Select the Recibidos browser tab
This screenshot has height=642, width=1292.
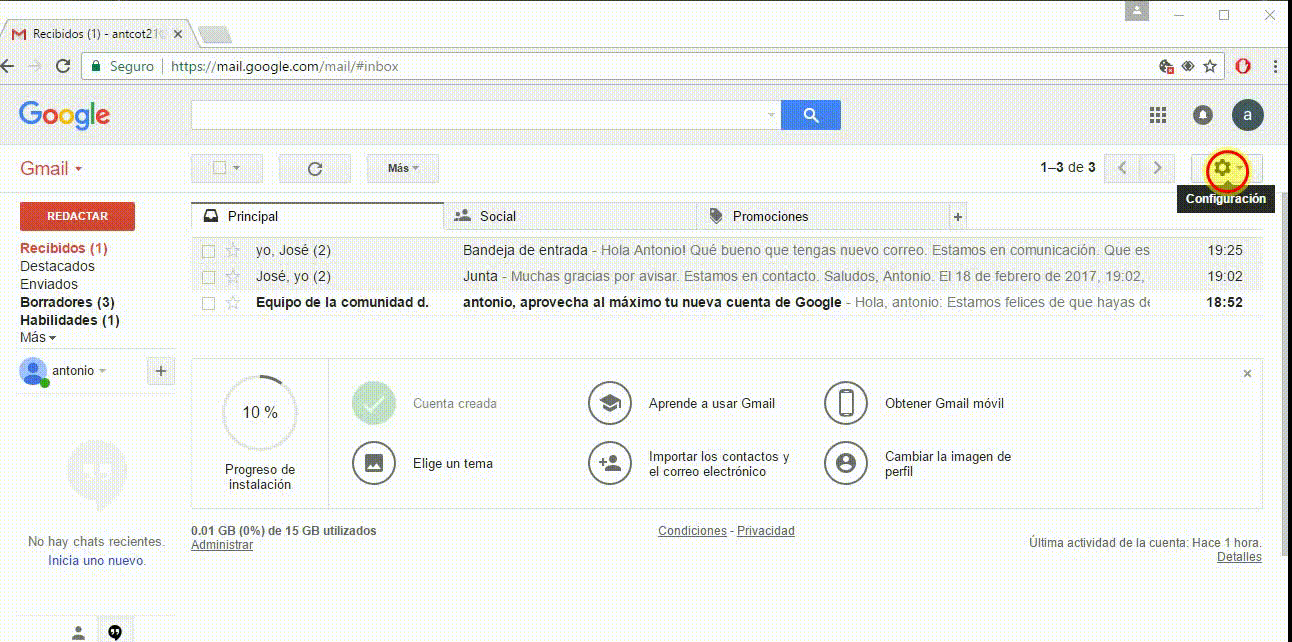click(x=98, y=33)
